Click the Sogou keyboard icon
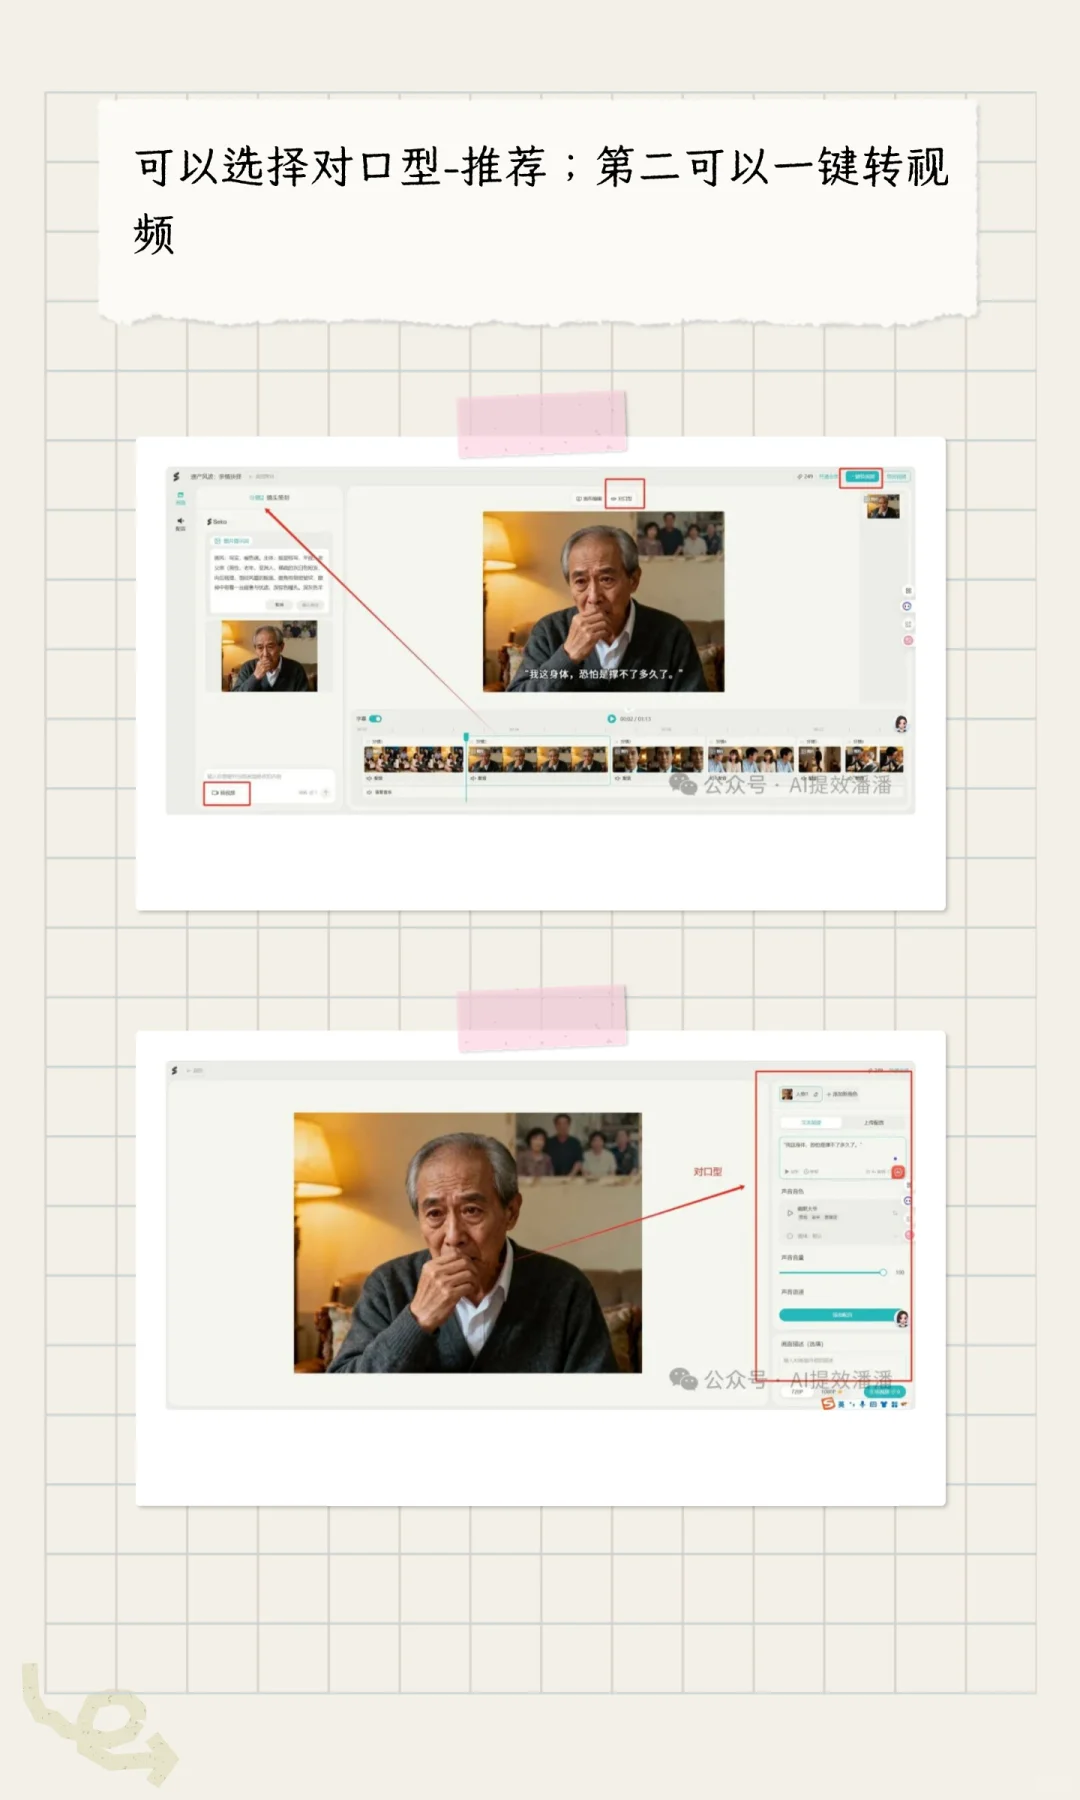 click(x=873, y=1404)
